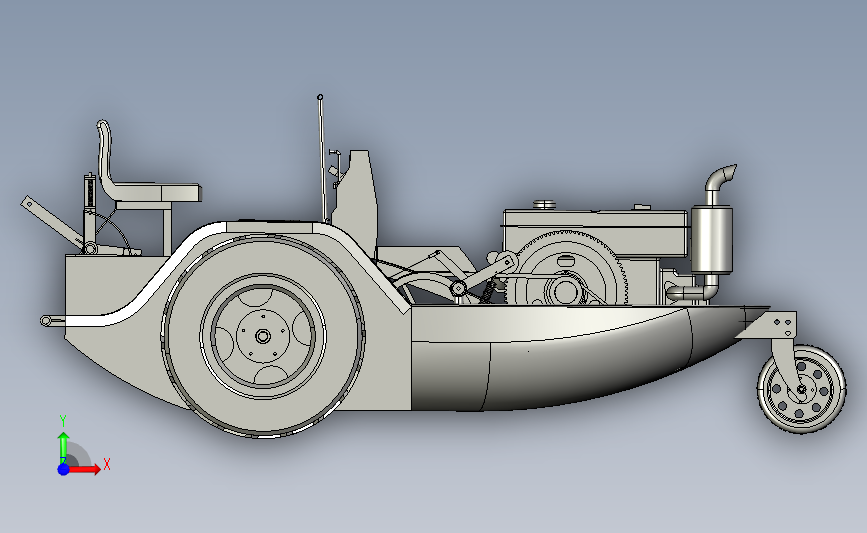Click the green Y axis arrow of the triad

click(64, 447)
